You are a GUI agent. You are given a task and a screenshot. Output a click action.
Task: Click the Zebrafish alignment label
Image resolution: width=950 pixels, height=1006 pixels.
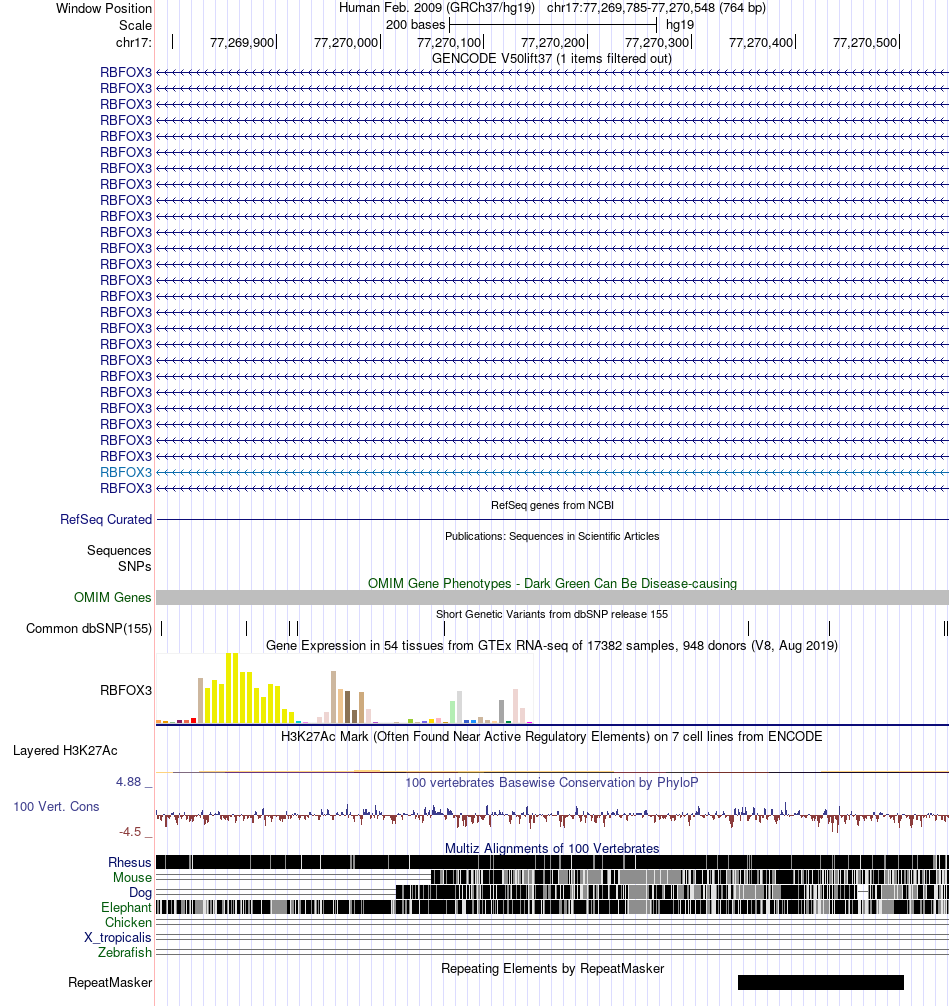(x=124, y=953)
